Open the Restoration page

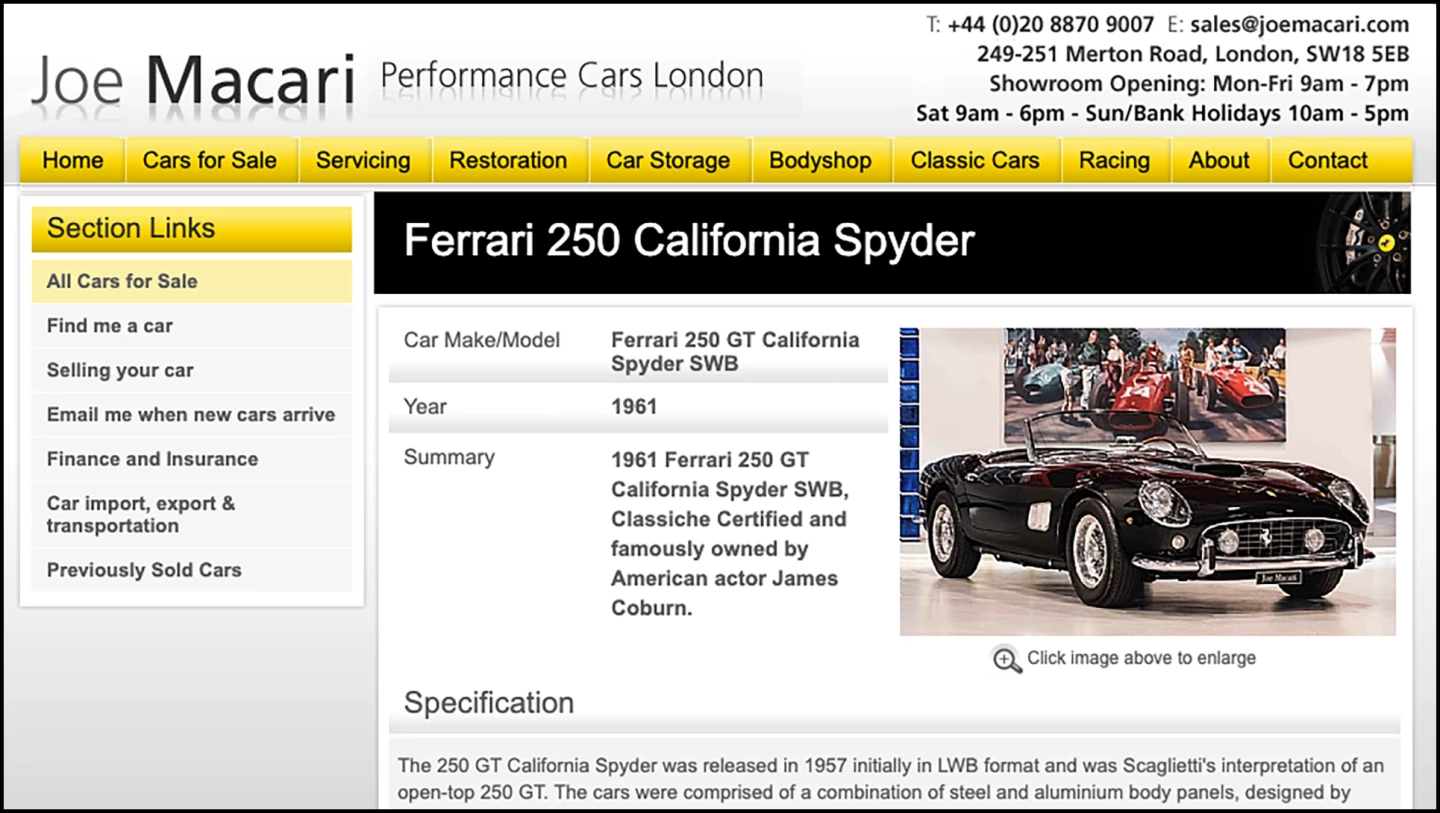(x=508, y=160)
